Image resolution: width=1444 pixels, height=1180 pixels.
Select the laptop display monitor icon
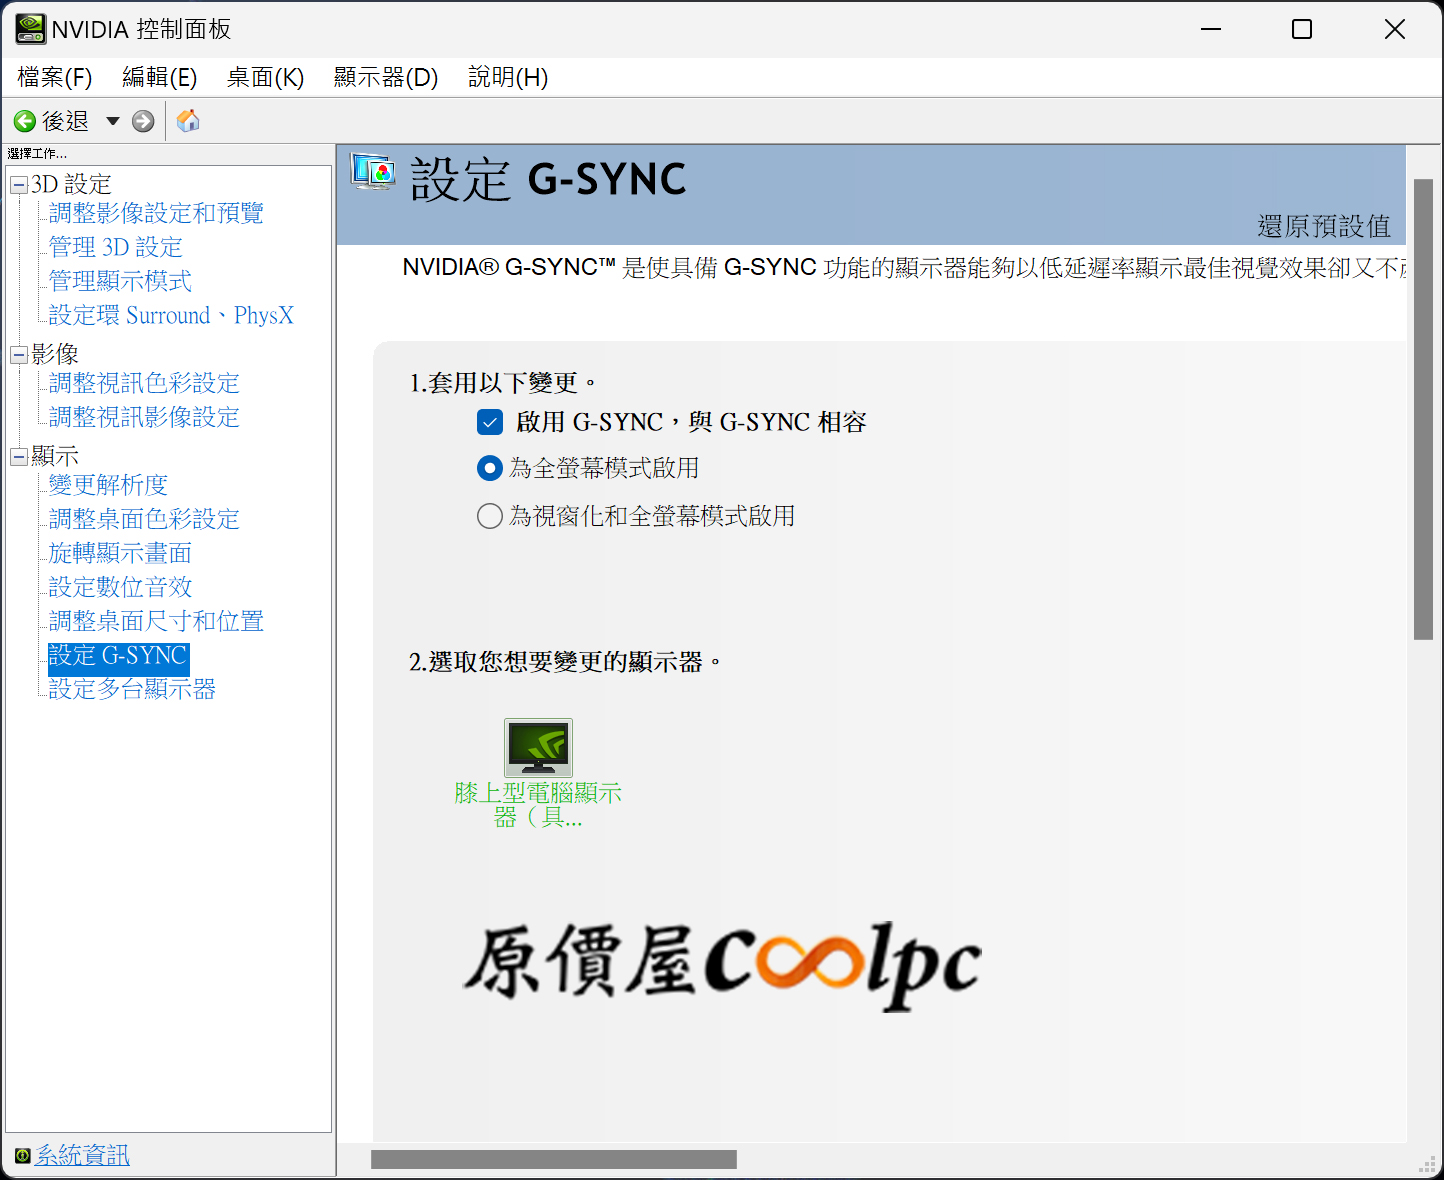click(x=538, y=747)
